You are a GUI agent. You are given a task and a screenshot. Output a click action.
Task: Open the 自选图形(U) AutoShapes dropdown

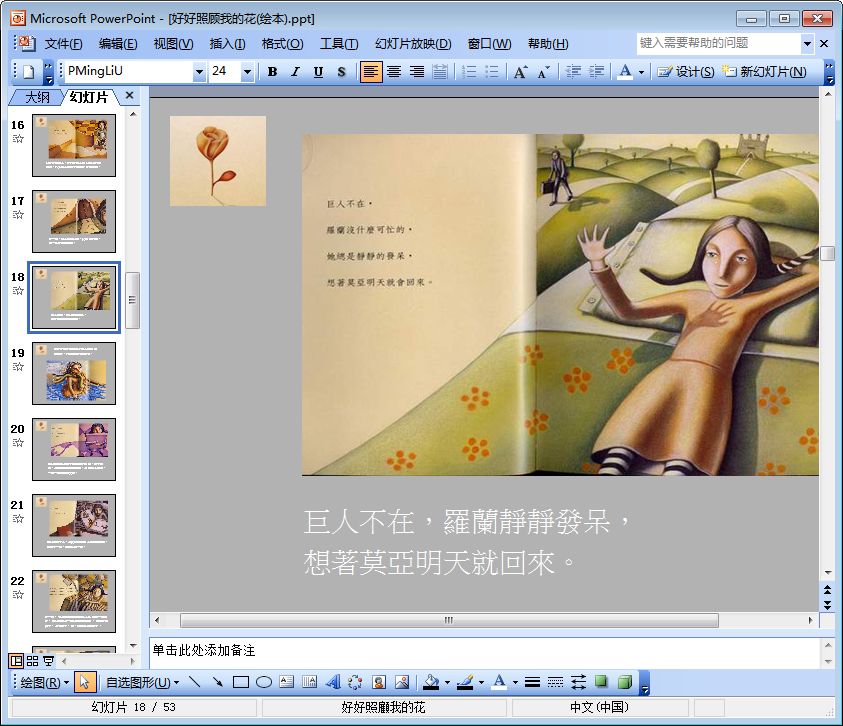[x=142, y=682]
